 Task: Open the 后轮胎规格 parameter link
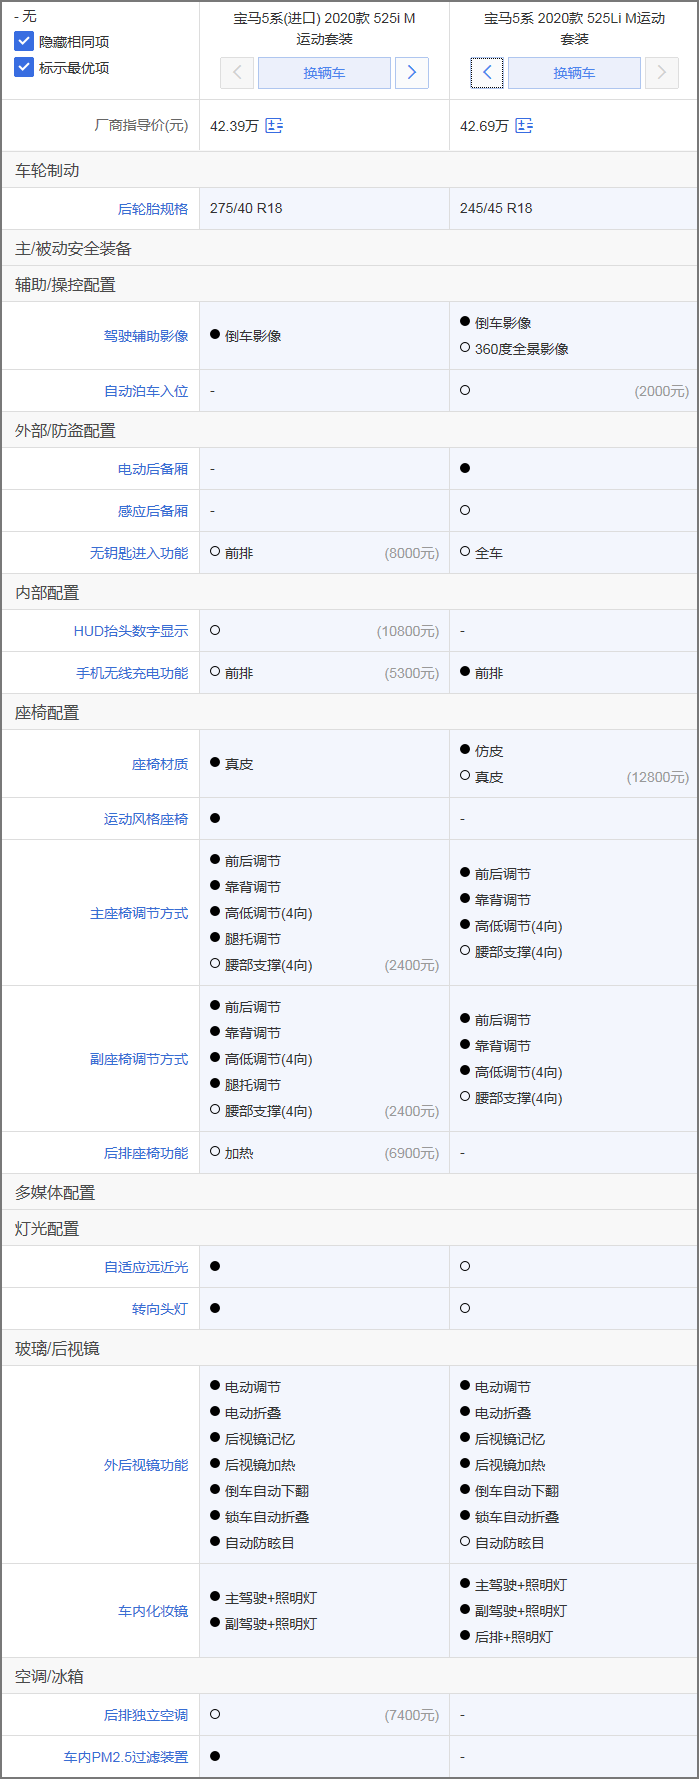(x=153, y=209)
